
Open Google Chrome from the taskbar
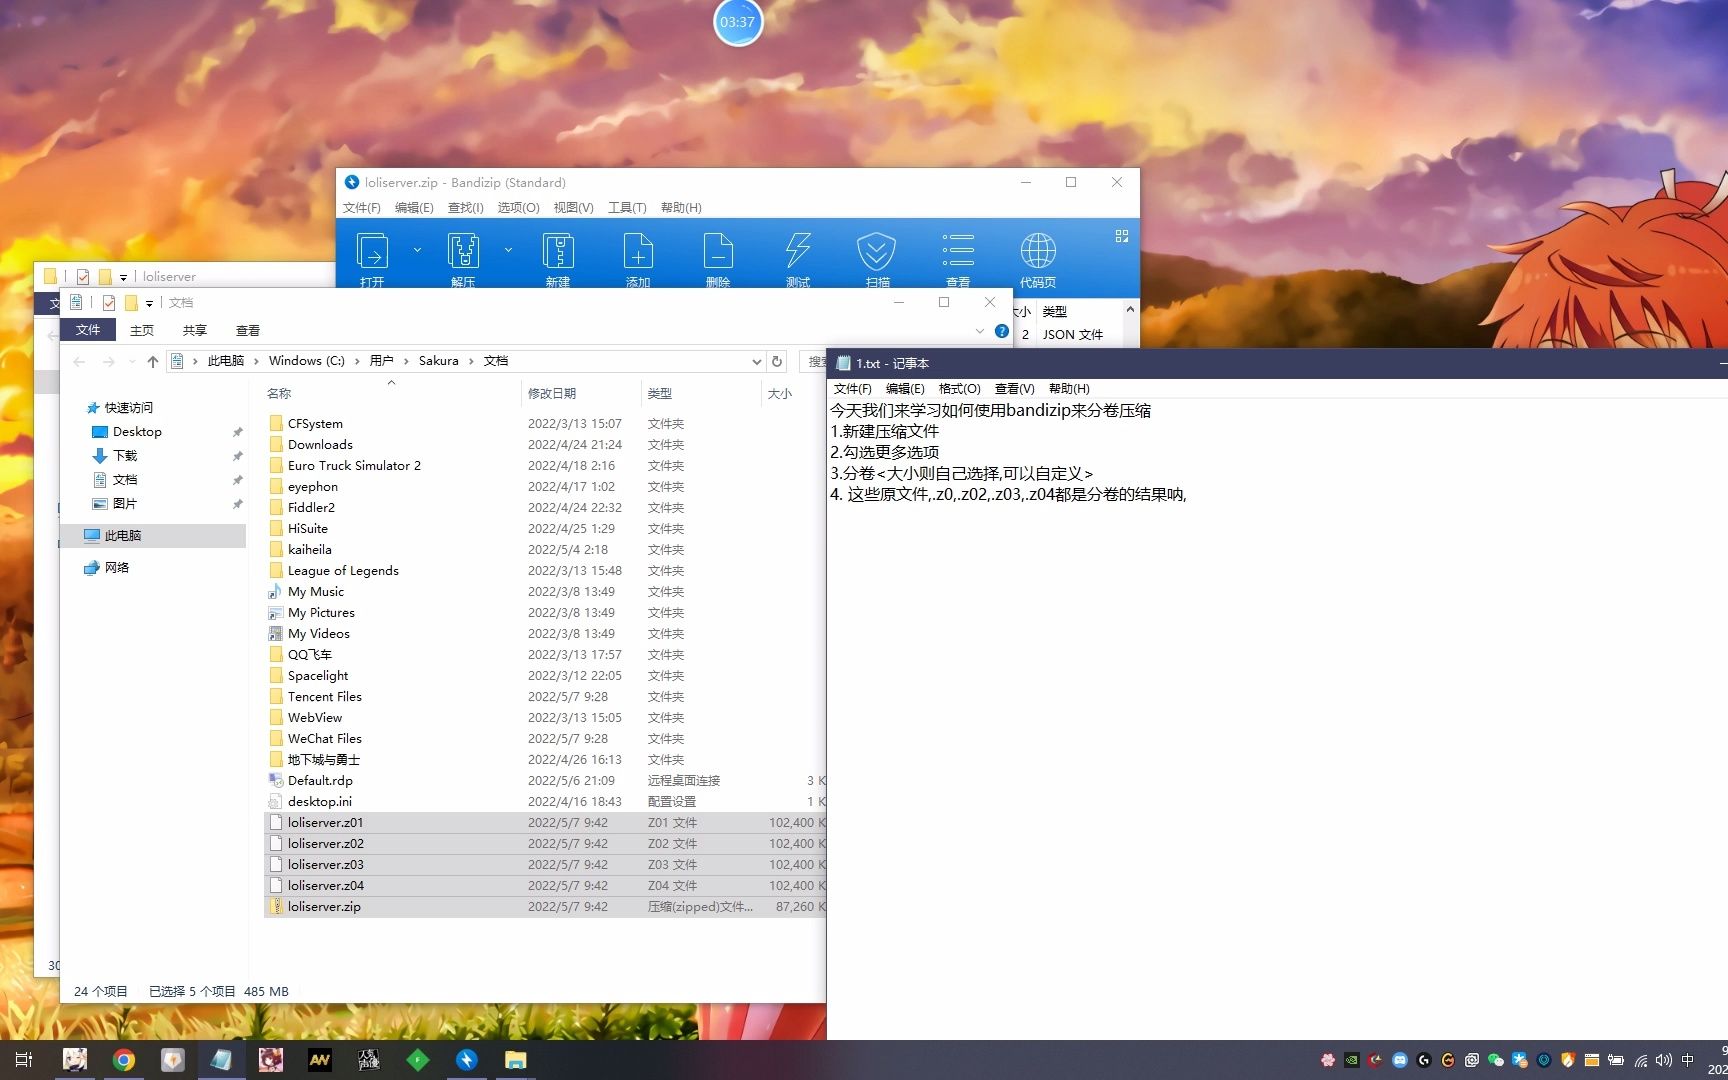(123, 1060)
